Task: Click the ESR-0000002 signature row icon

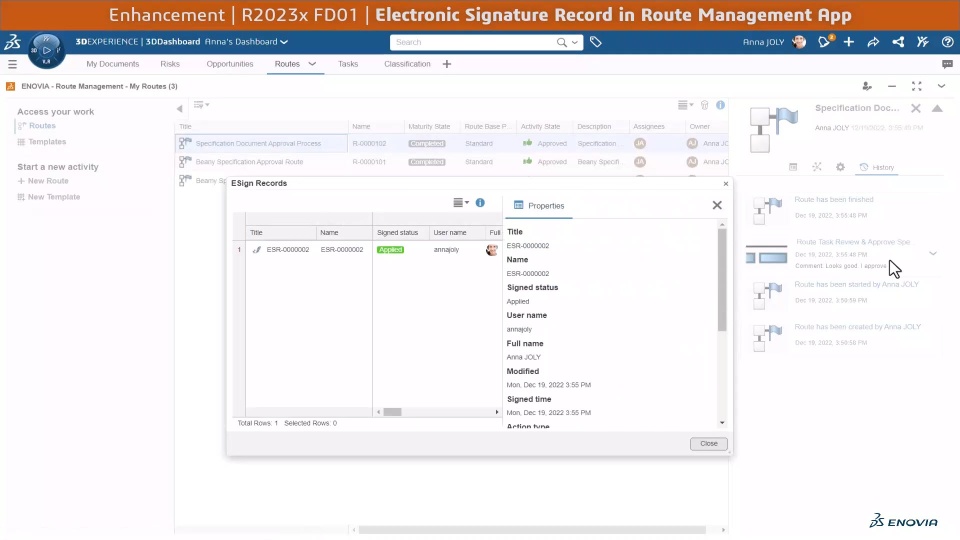Action: 257,250
